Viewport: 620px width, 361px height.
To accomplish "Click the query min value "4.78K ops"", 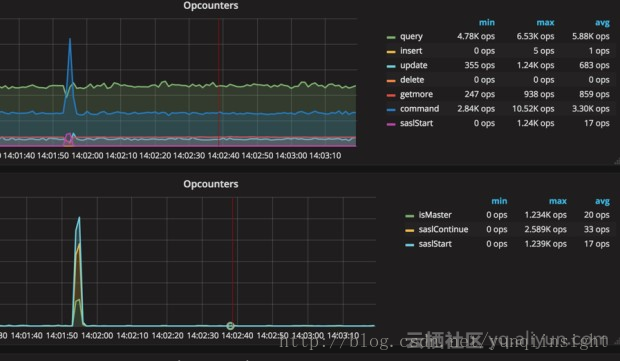I will tap(476, 36).
